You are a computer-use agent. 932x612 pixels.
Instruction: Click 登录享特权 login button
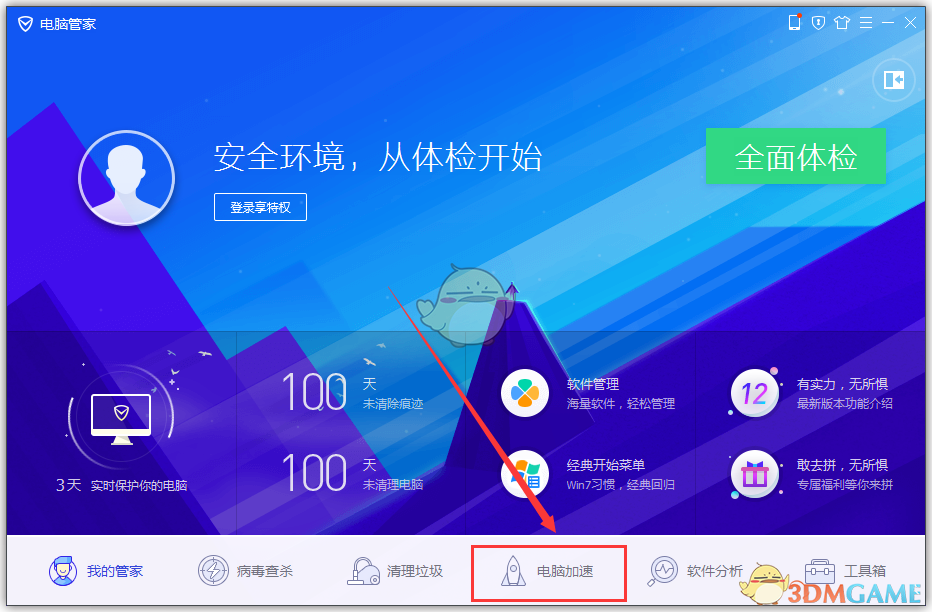260,207
